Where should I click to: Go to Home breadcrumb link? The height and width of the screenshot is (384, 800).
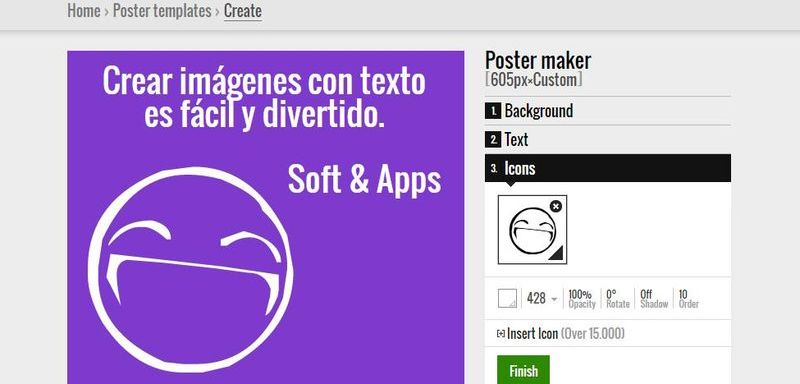pos(84,11)
